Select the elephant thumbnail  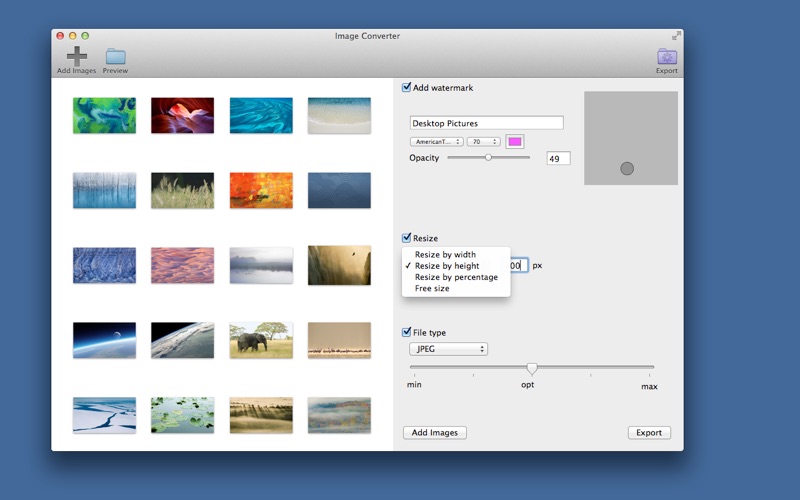(x=261, y=340)
